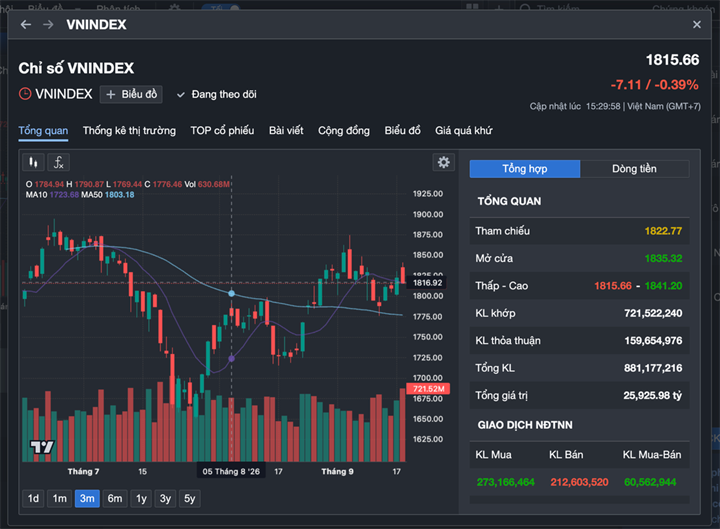Switch to Thống kê thị trường tab
Viewport: 720px width, 529px height.
(129, 131)
